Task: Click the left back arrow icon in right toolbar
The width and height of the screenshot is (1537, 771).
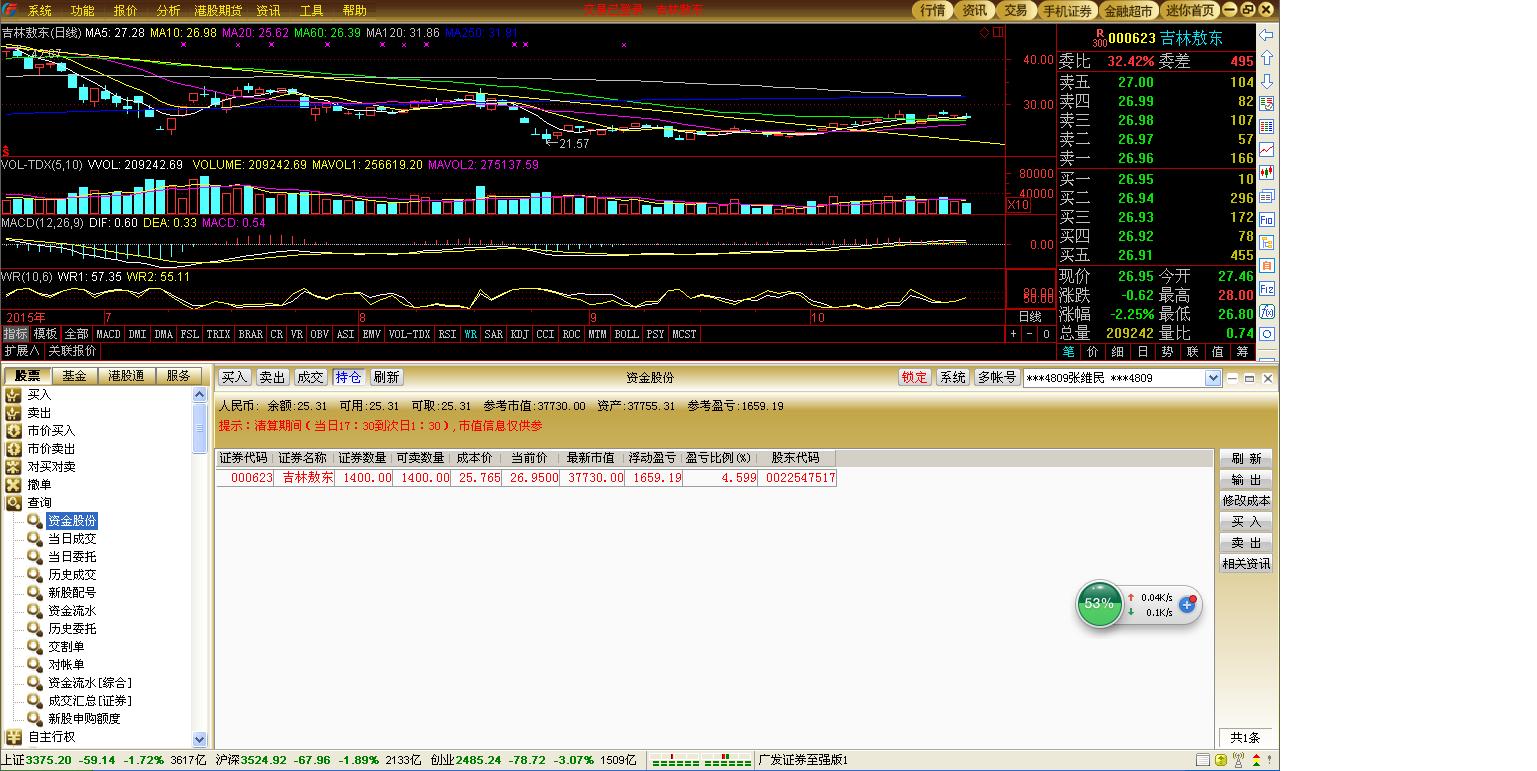Action: [1267, 34]
